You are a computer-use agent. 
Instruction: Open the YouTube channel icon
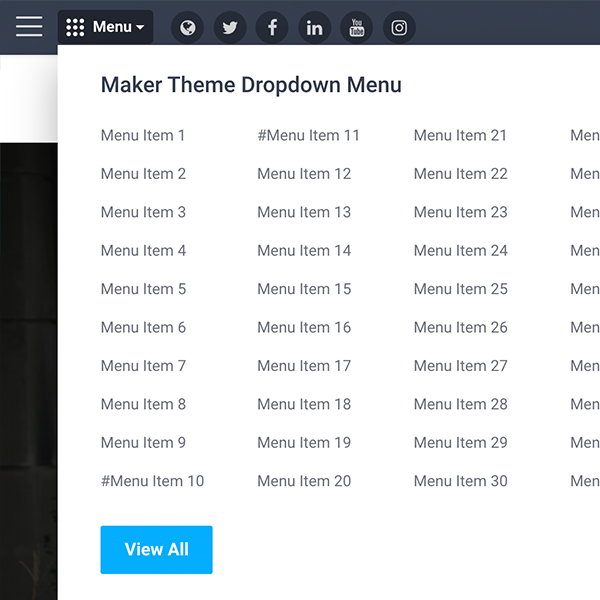coord(356,28)
